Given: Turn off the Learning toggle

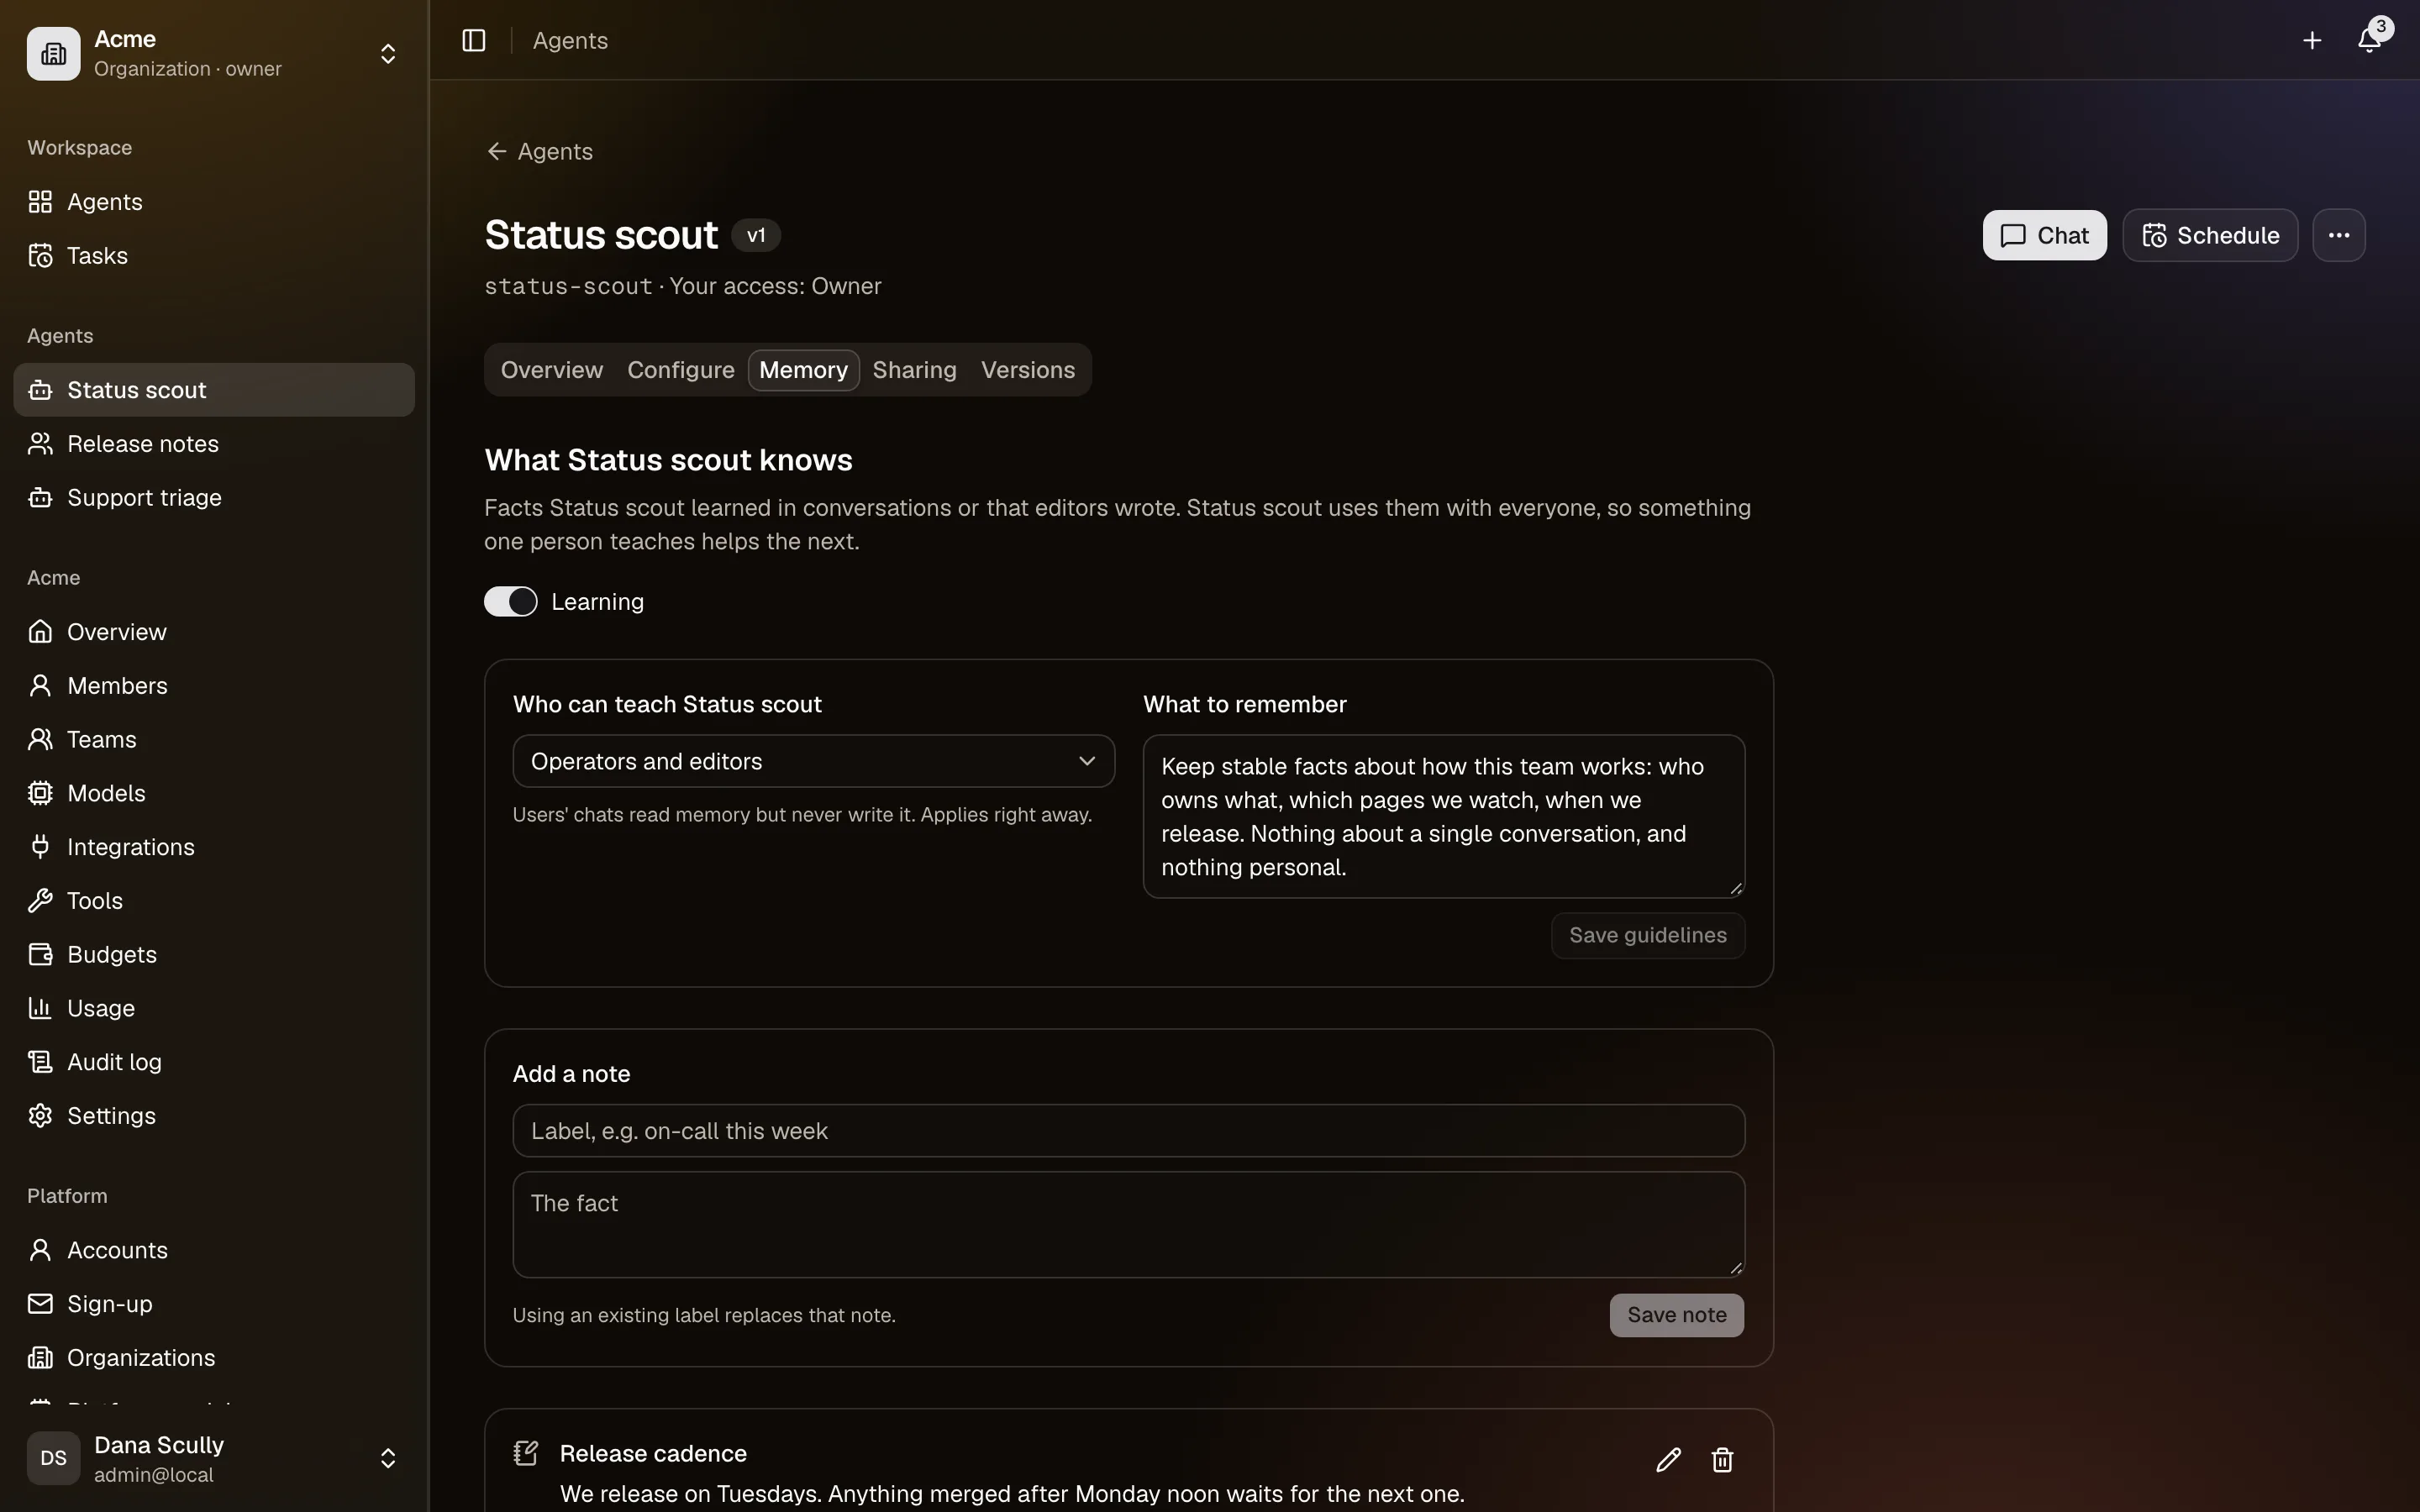Looking at the screenshot, I should (x=511, y=602).
